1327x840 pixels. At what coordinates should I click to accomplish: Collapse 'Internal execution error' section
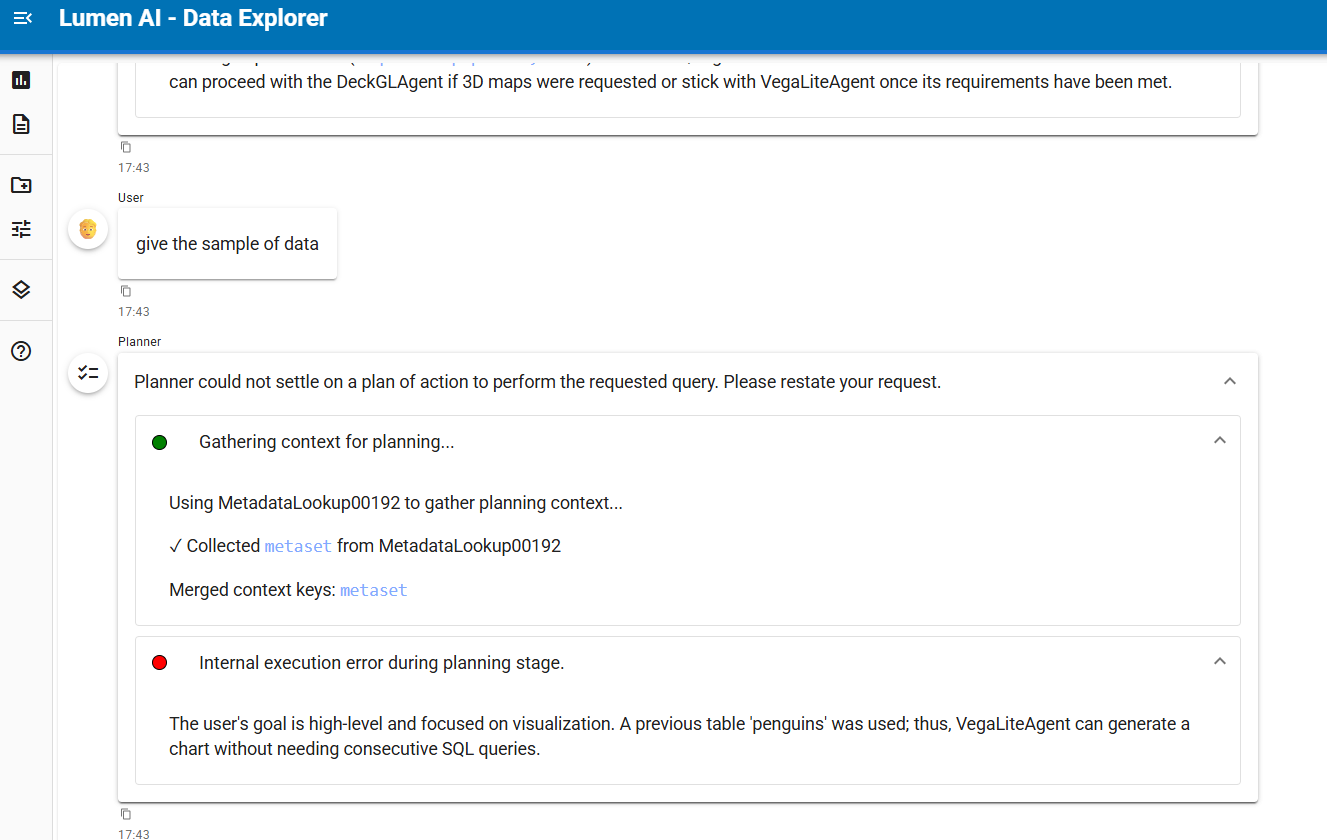[1219, 661]
